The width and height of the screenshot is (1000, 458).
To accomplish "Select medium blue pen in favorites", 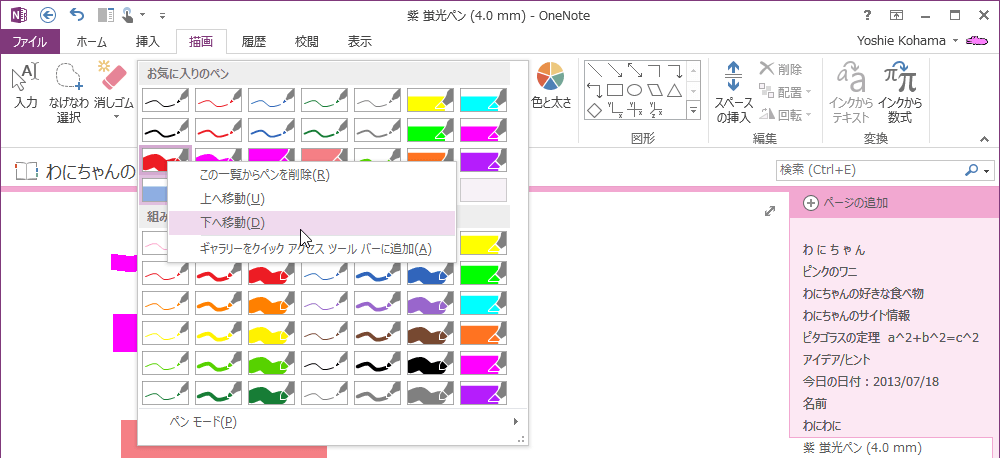I will (x=272, y=130).
